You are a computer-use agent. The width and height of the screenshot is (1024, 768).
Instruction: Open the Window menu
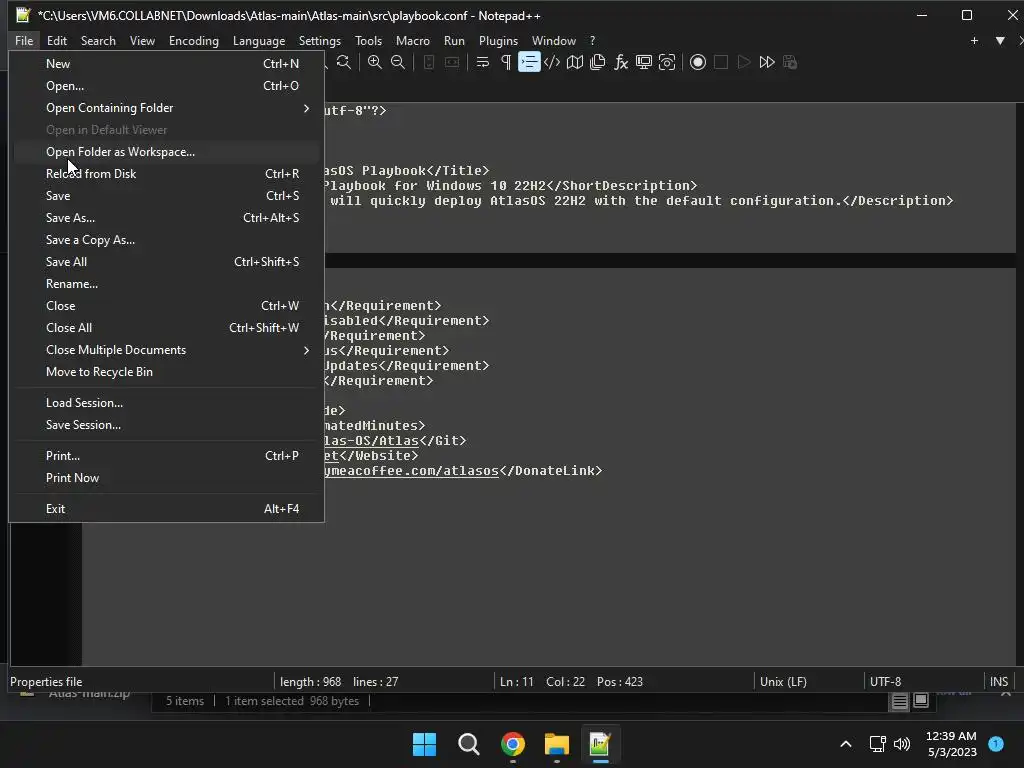554,40
